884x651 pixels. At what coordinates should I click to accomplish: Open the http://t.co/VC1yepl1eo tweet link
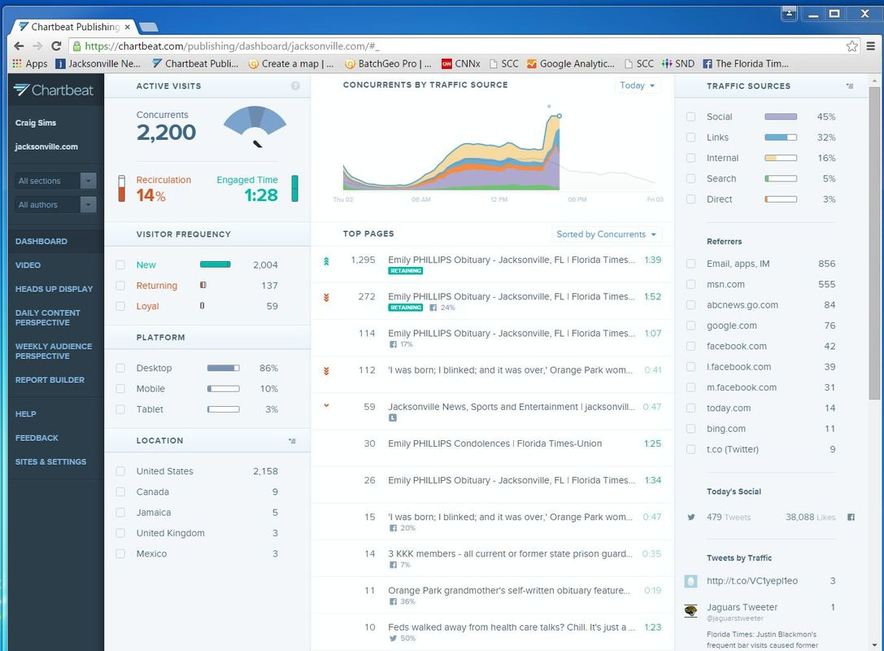[x=752, y=581]
